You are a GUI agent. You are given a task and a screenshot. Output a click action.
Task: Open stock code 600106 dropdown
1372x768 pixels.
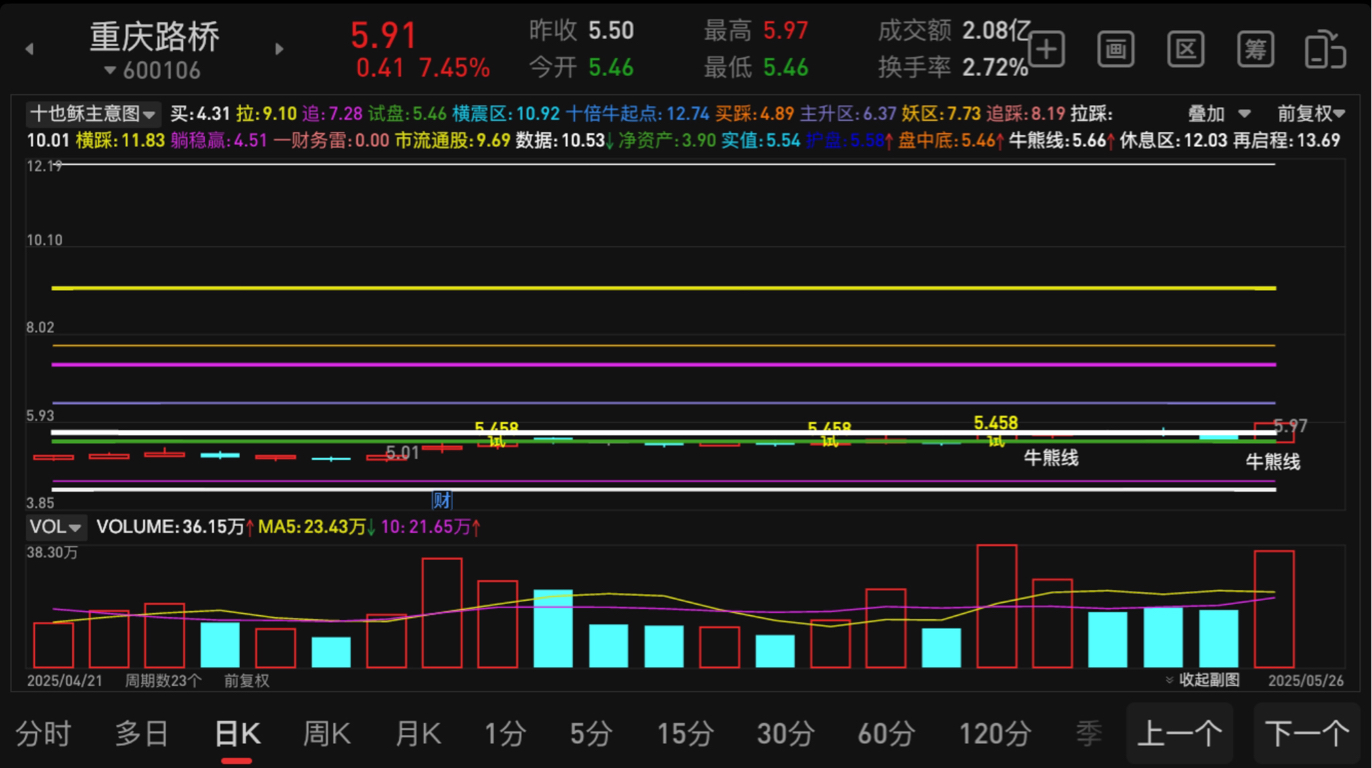pyautogui.click(x=152, y=71)
